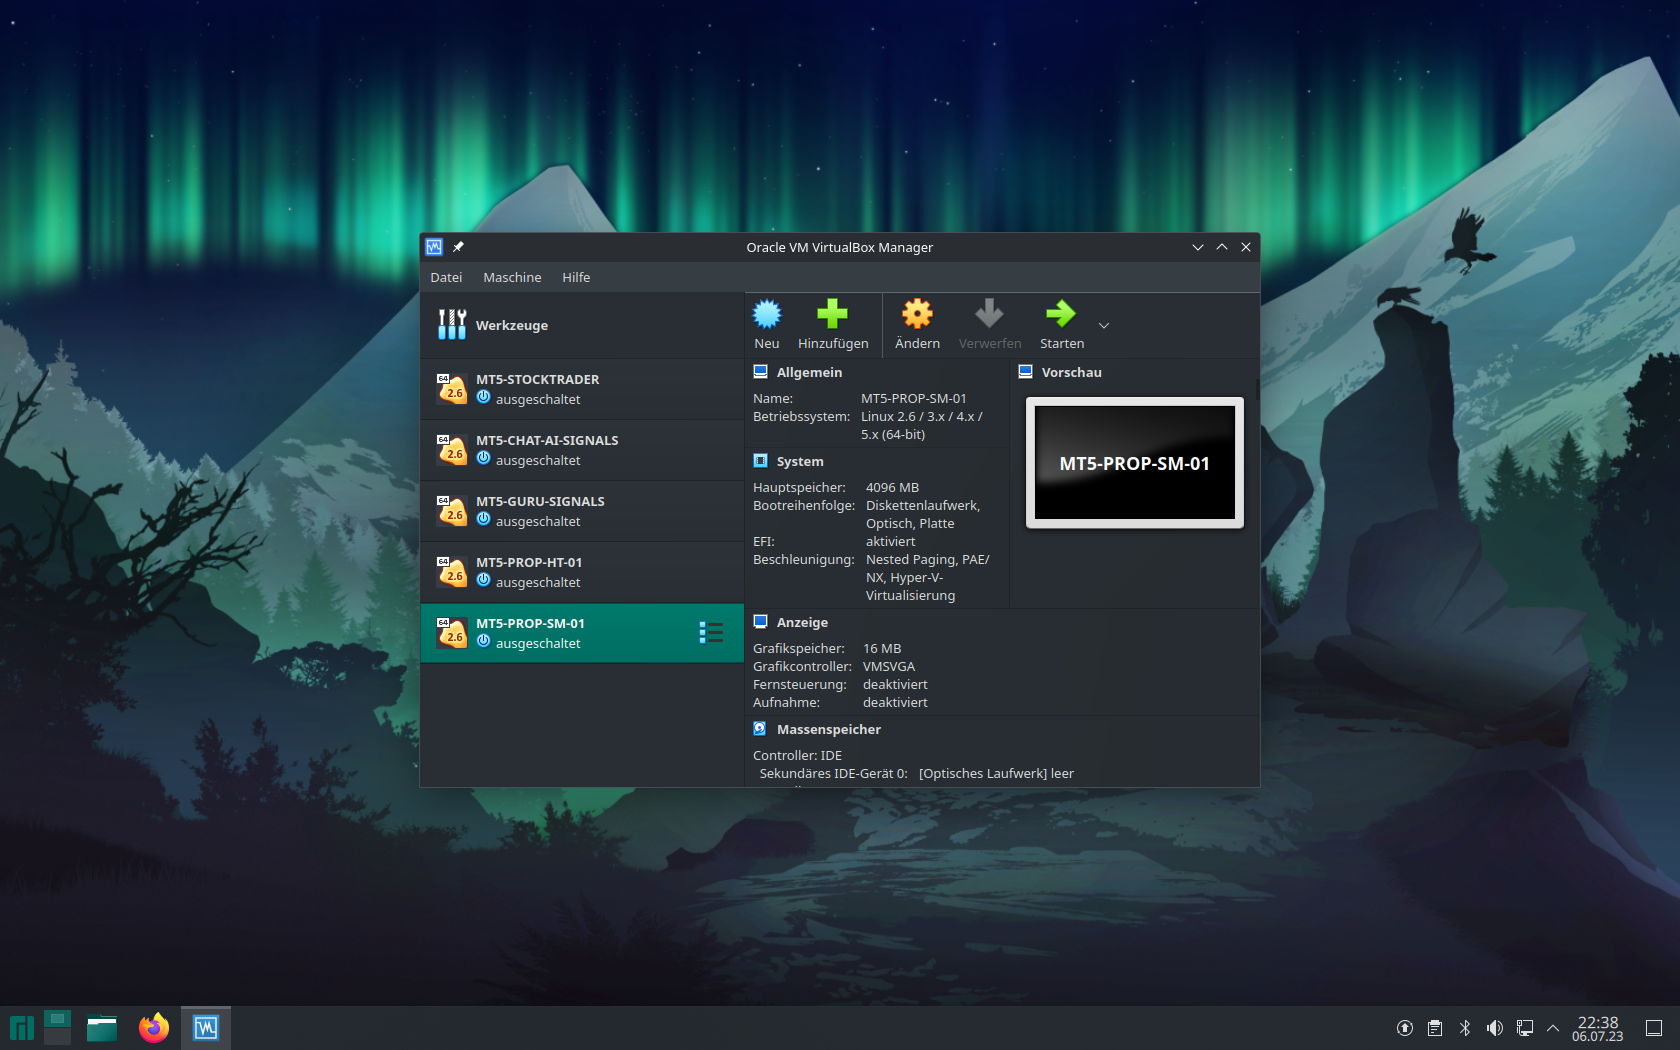
Task: Expand the Starten dropdown arrow
Action: [1104, 326]
